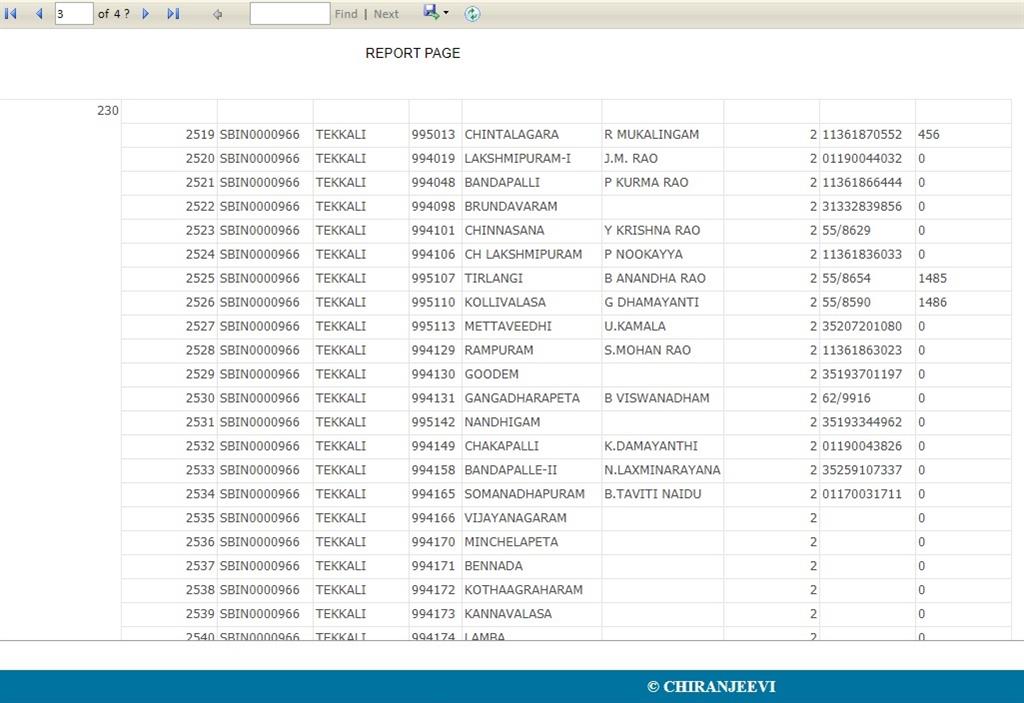Click village MINCHELAPETA
Image resolution: width=1024 pixels, height=703 pixels.
(511, 542)
